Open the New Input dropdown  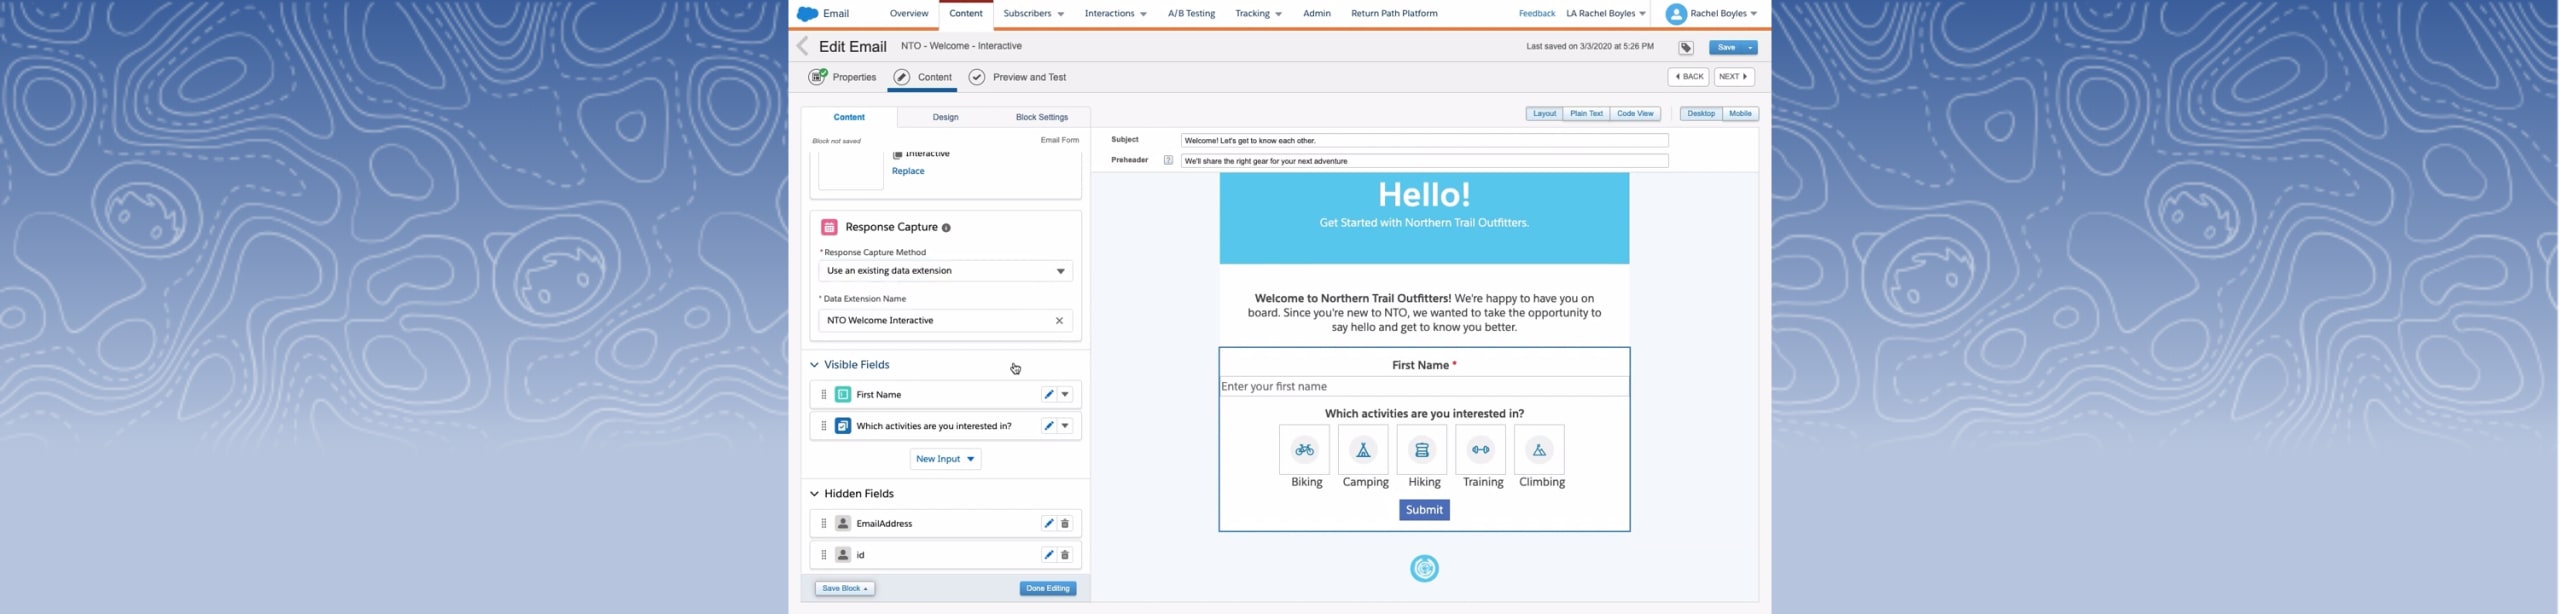945,459
